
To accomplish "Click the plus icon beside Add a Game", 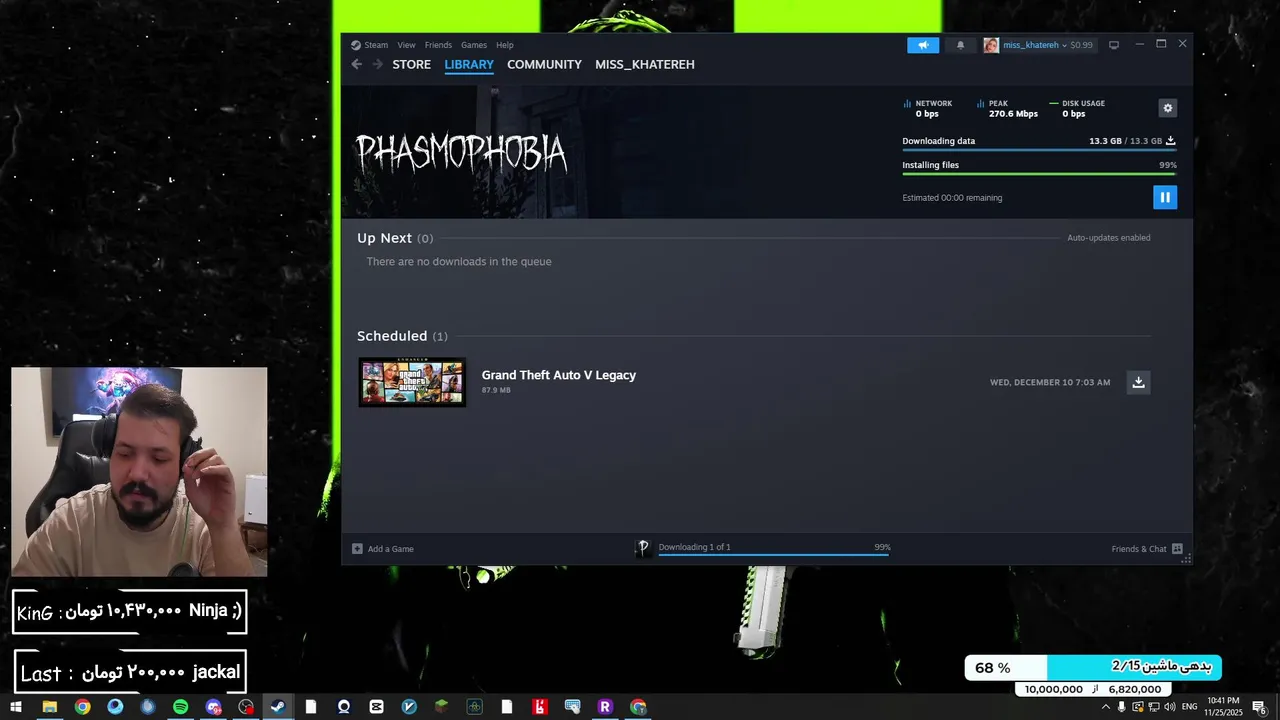I will 357,549.
